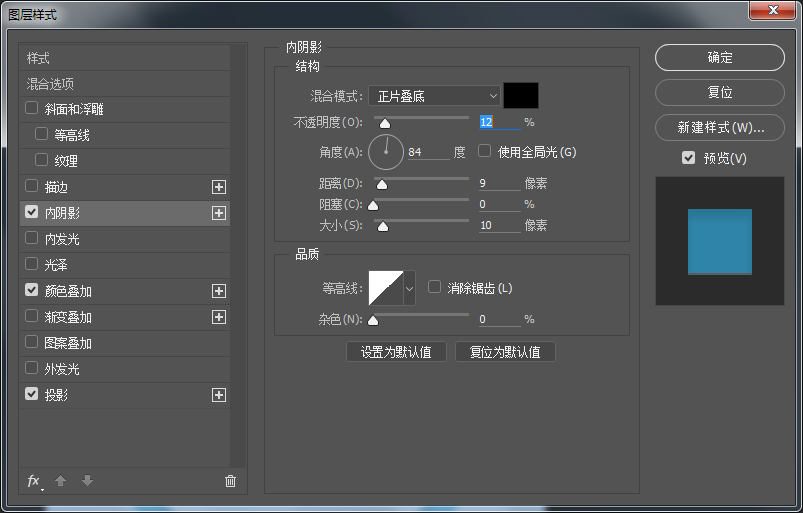This screenshot has height=513, width=803.
Task: Add another 内阴影 effect with plus icon
Action: [x=219, y=213]
